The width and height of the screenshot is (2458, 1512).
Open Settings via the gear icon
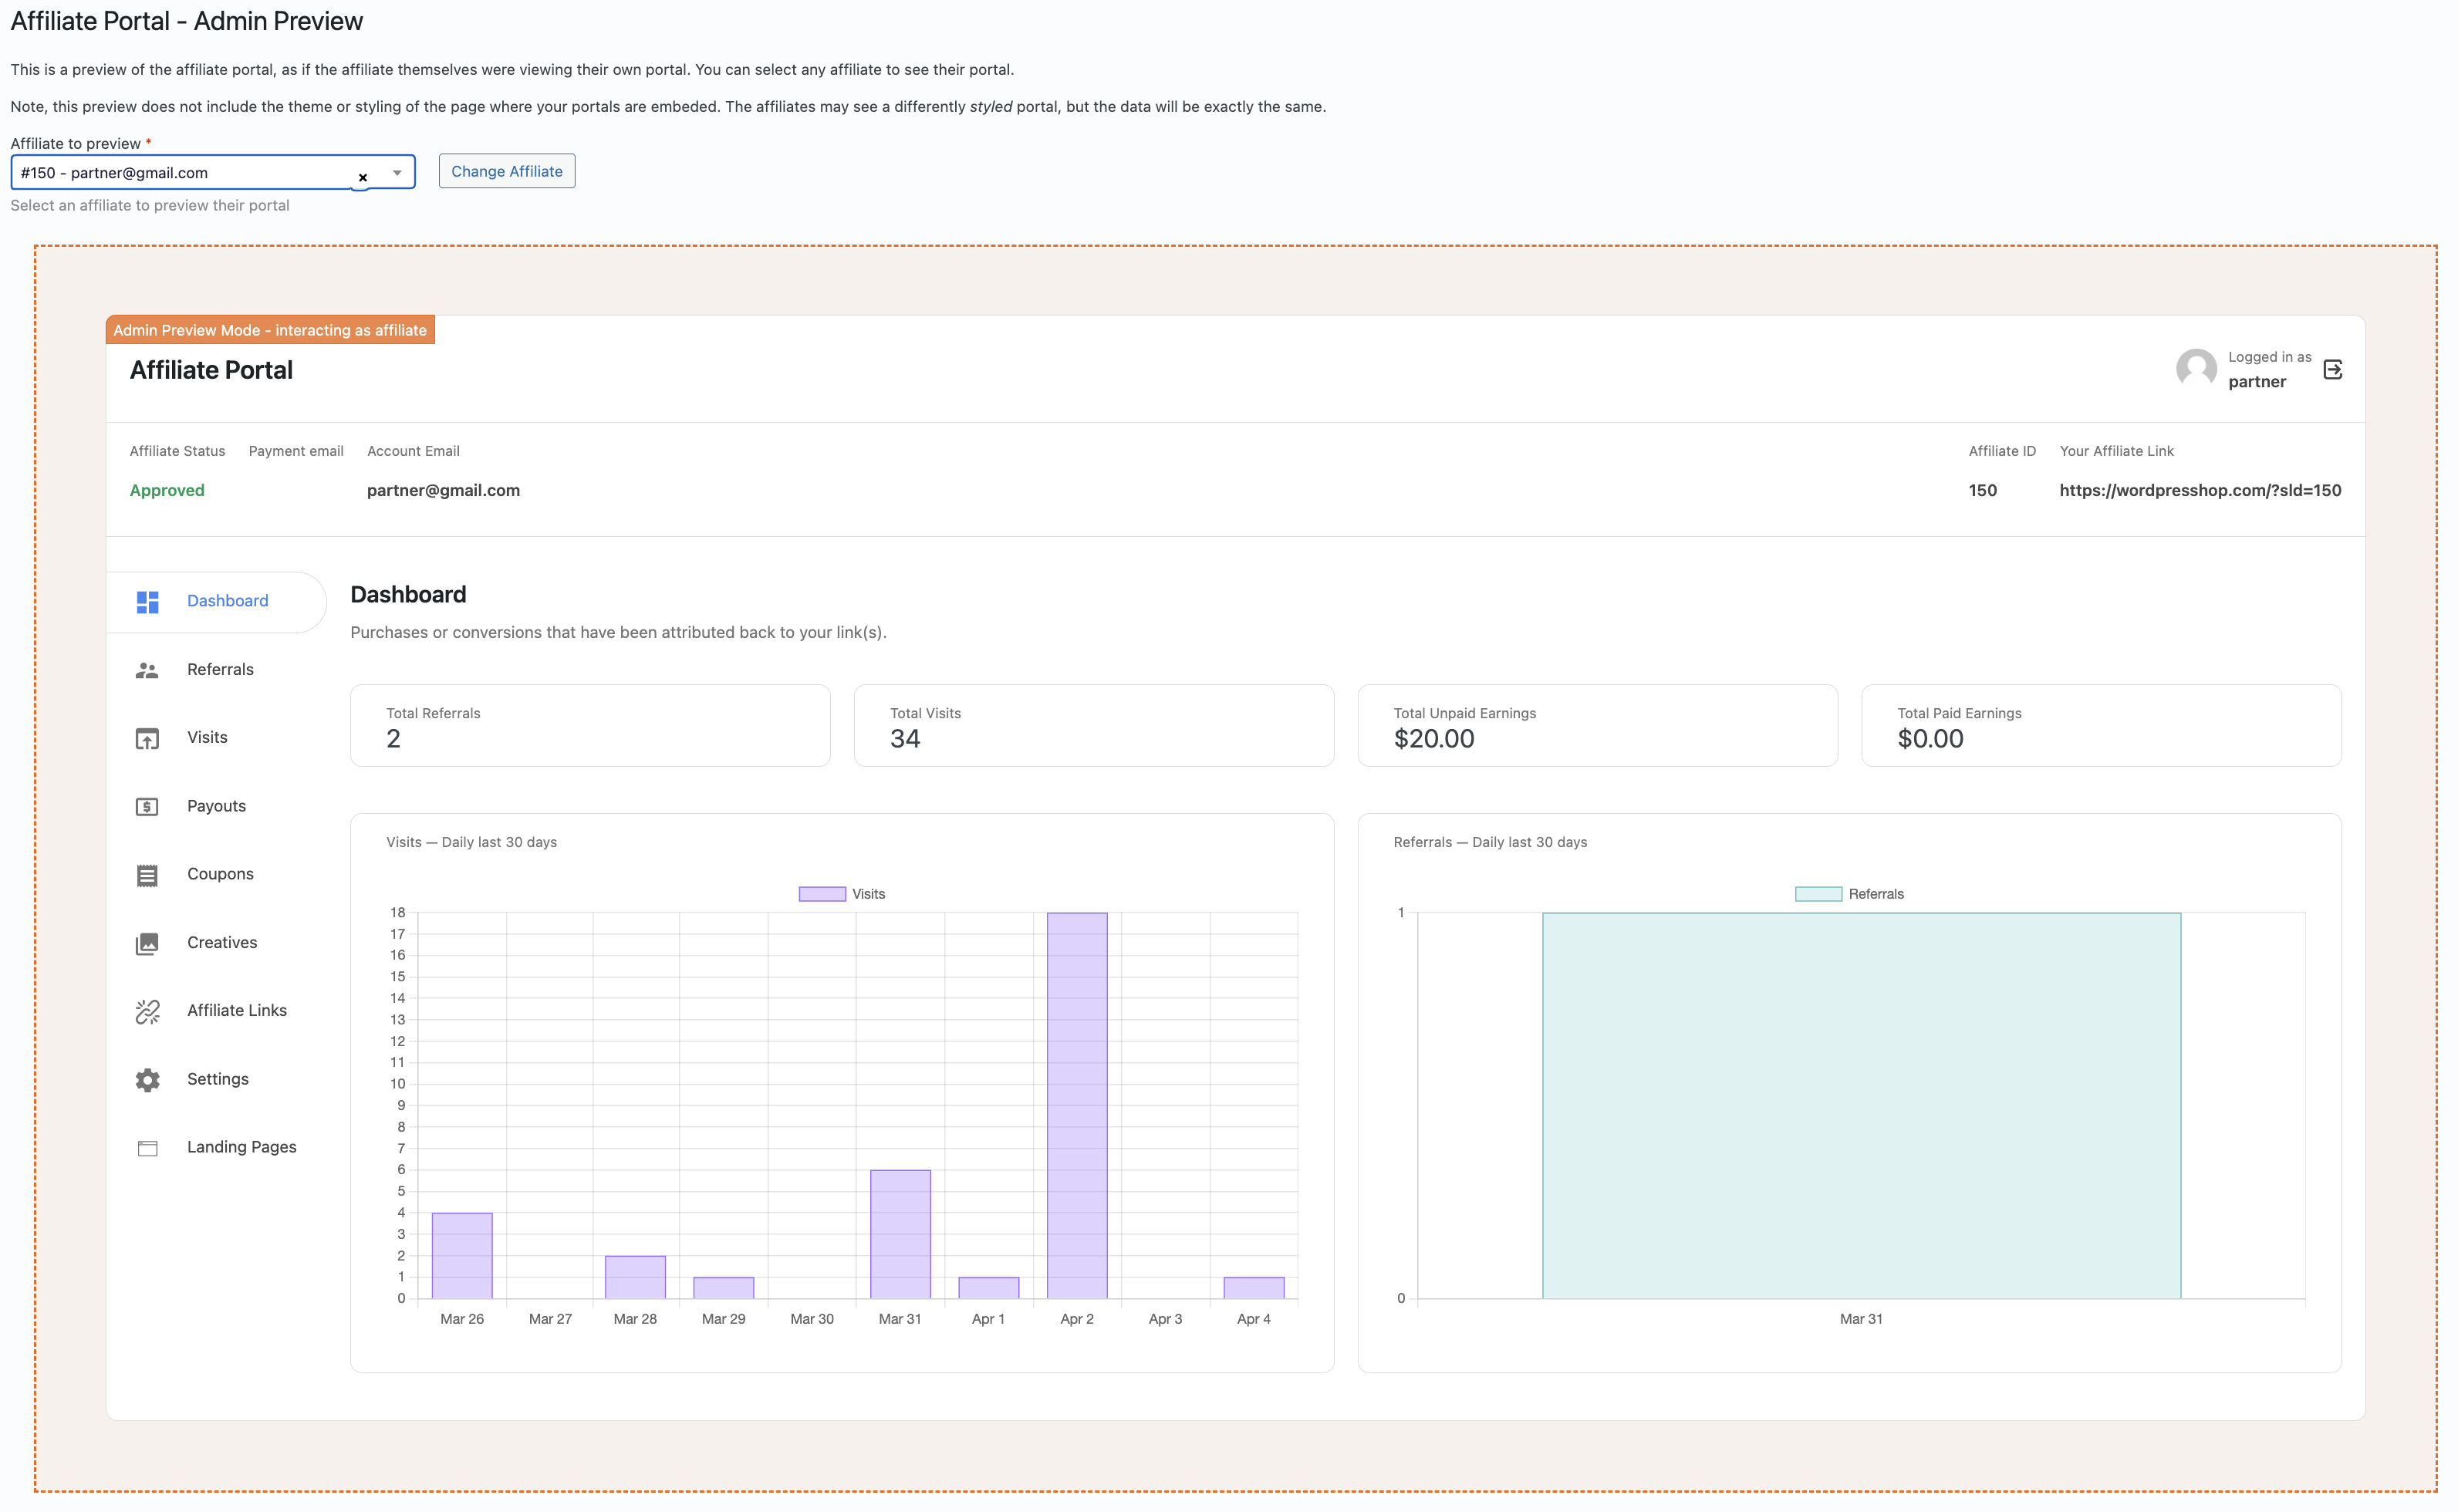pyautogui.click(x=147, y=1079)
